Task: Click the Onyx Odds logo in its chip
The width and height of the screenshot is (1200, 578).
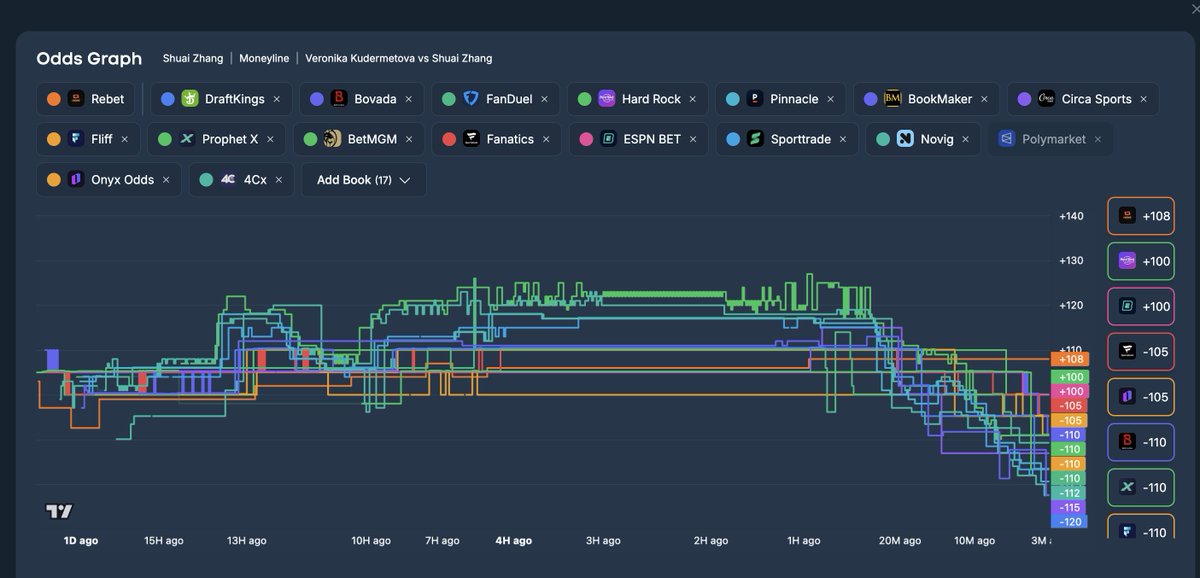Action: [x=75, y=180]
